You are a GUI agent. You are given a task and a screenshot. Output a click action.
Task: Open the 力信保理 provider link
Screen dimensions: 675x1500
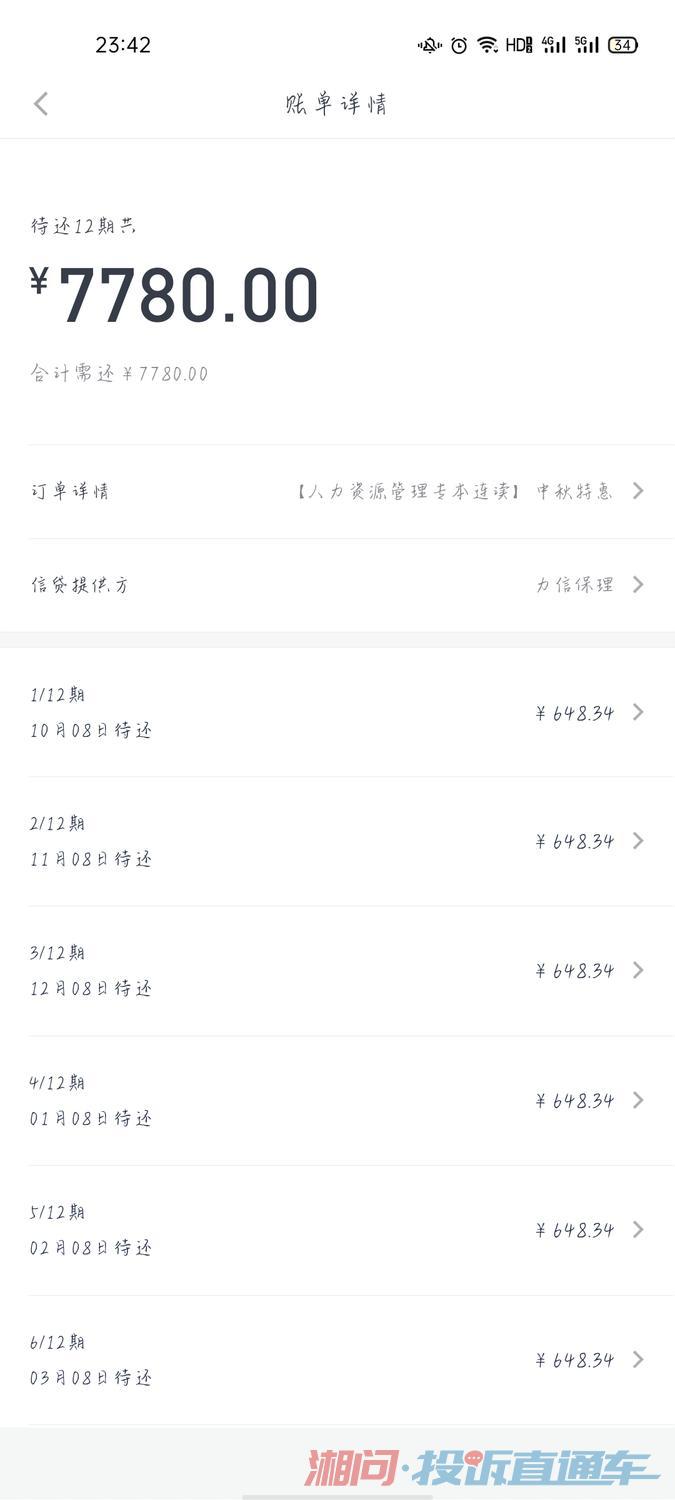tap(574, 584)
